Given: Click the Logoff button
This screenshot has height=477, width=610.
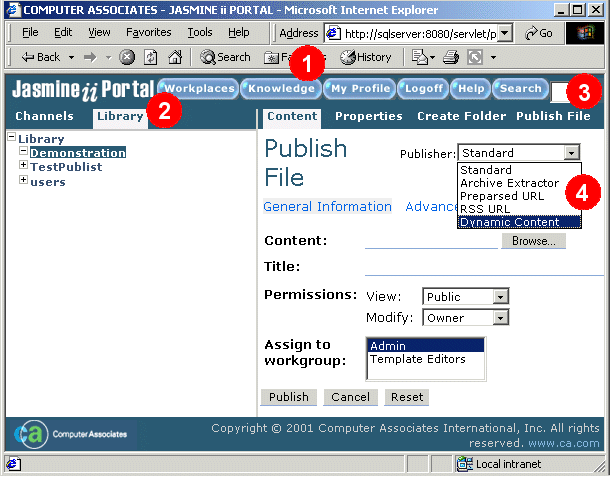Looking at the screenshot, I should point(423,89).
